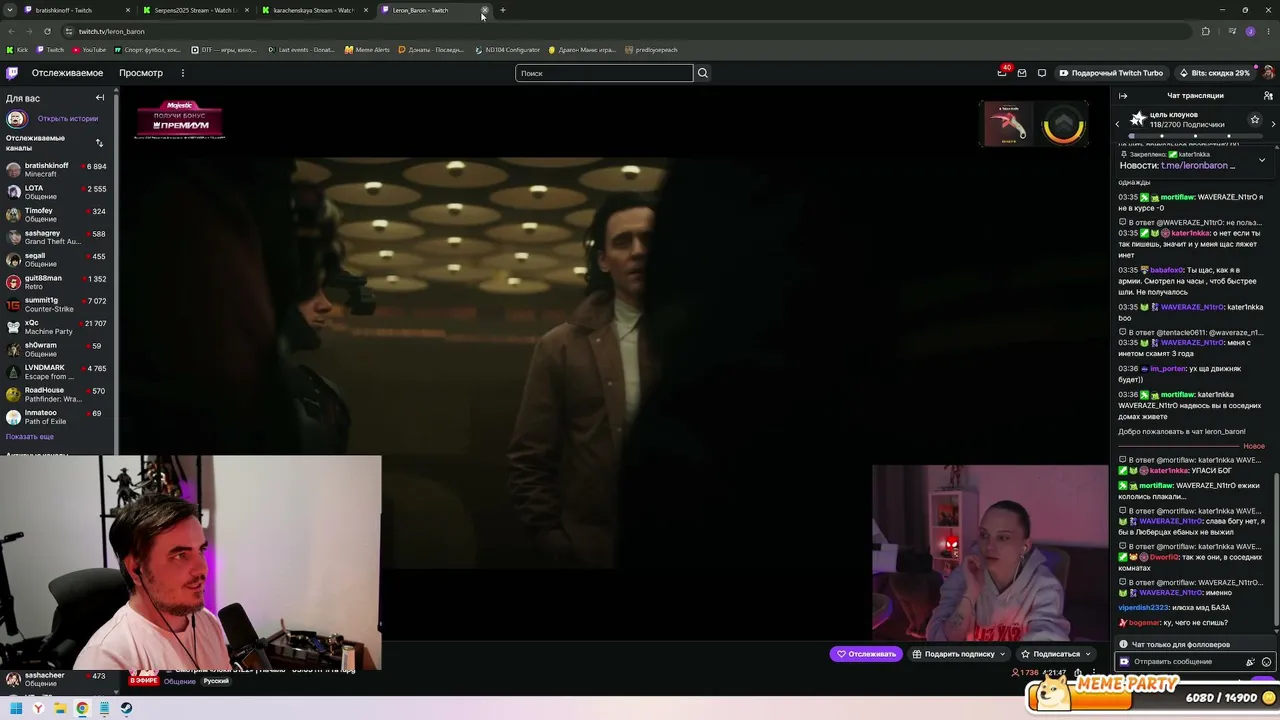Open the Dwarf10 username in chat
Screen dimensions: 1280x720
[1166, 557]
